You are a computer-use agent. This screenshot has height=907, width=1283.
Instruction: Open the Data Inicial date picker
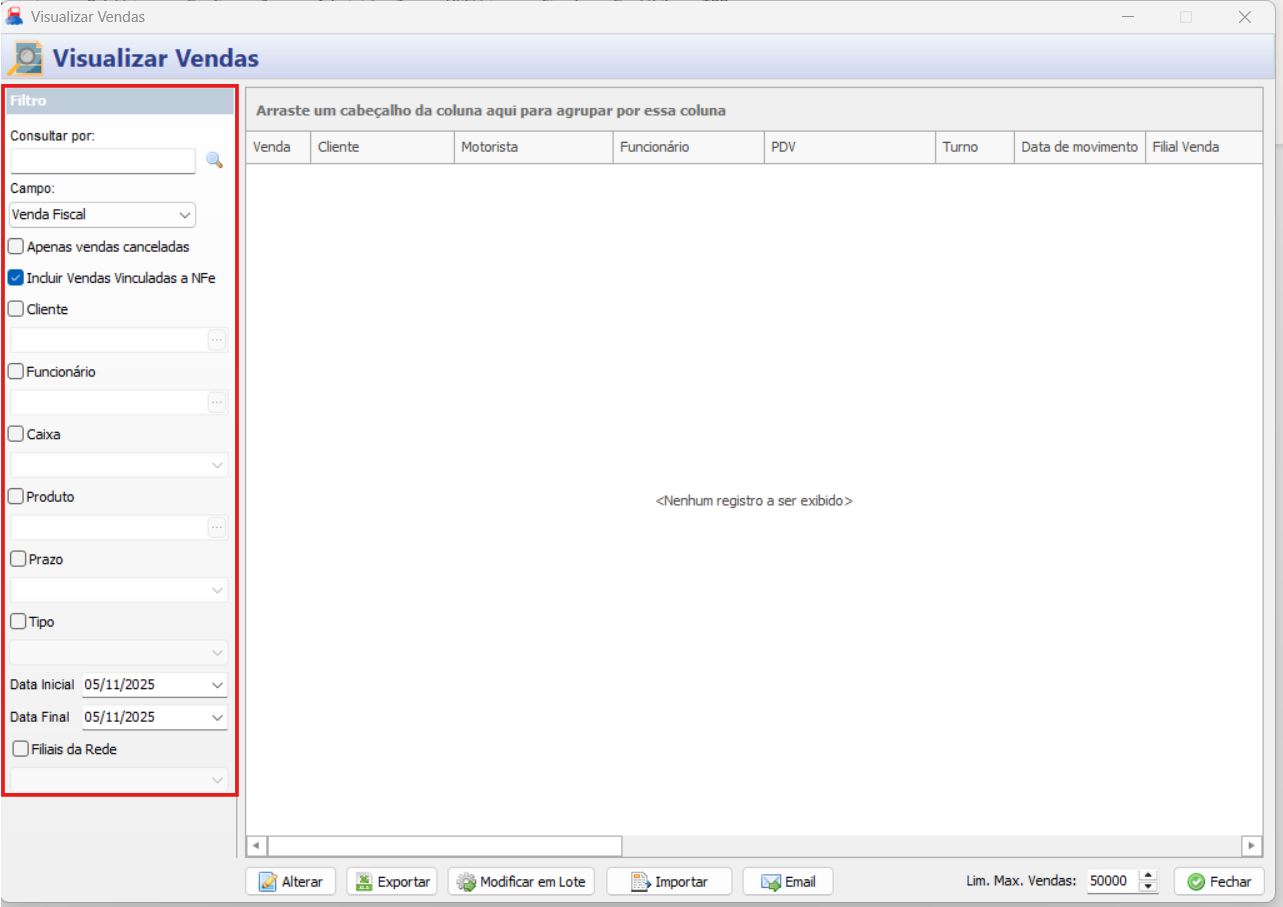tap(218, 685)
